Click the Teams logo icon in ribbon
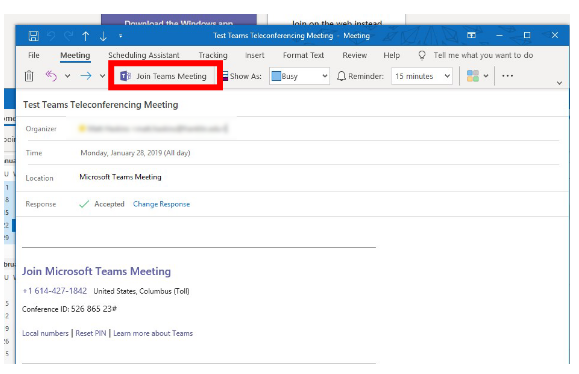 coord(125,76)
